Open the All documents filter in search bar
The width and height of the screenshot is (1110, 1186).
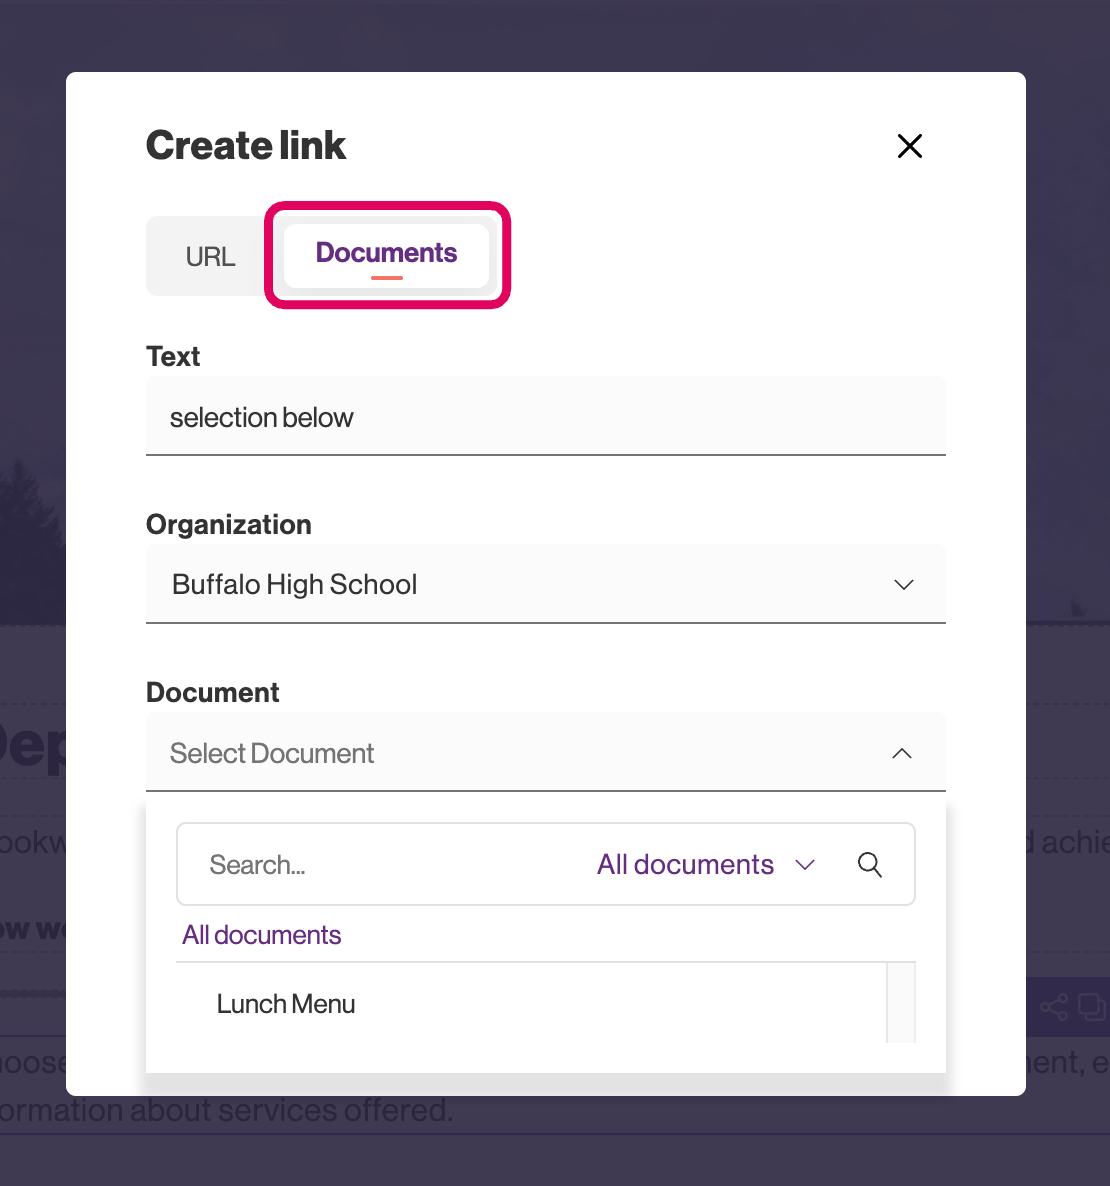click(685, 865)
